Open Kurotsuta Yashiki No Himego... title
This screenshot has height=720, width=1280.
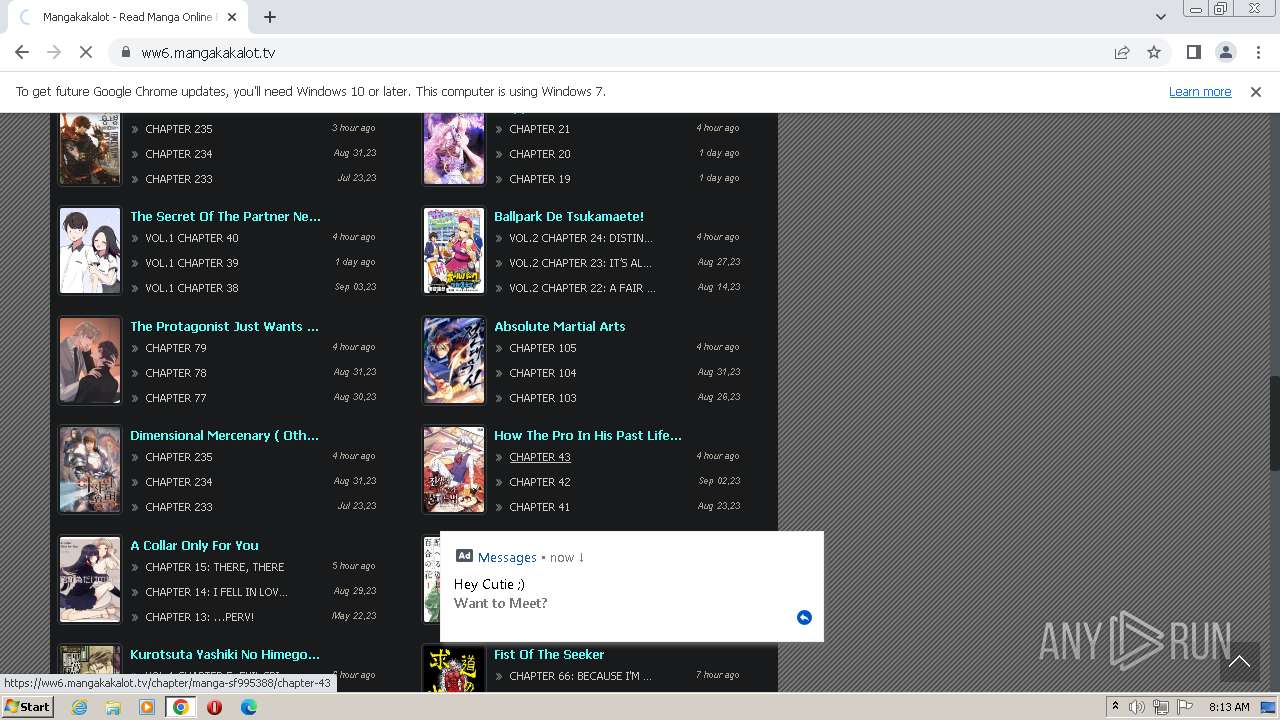[225, 654]
